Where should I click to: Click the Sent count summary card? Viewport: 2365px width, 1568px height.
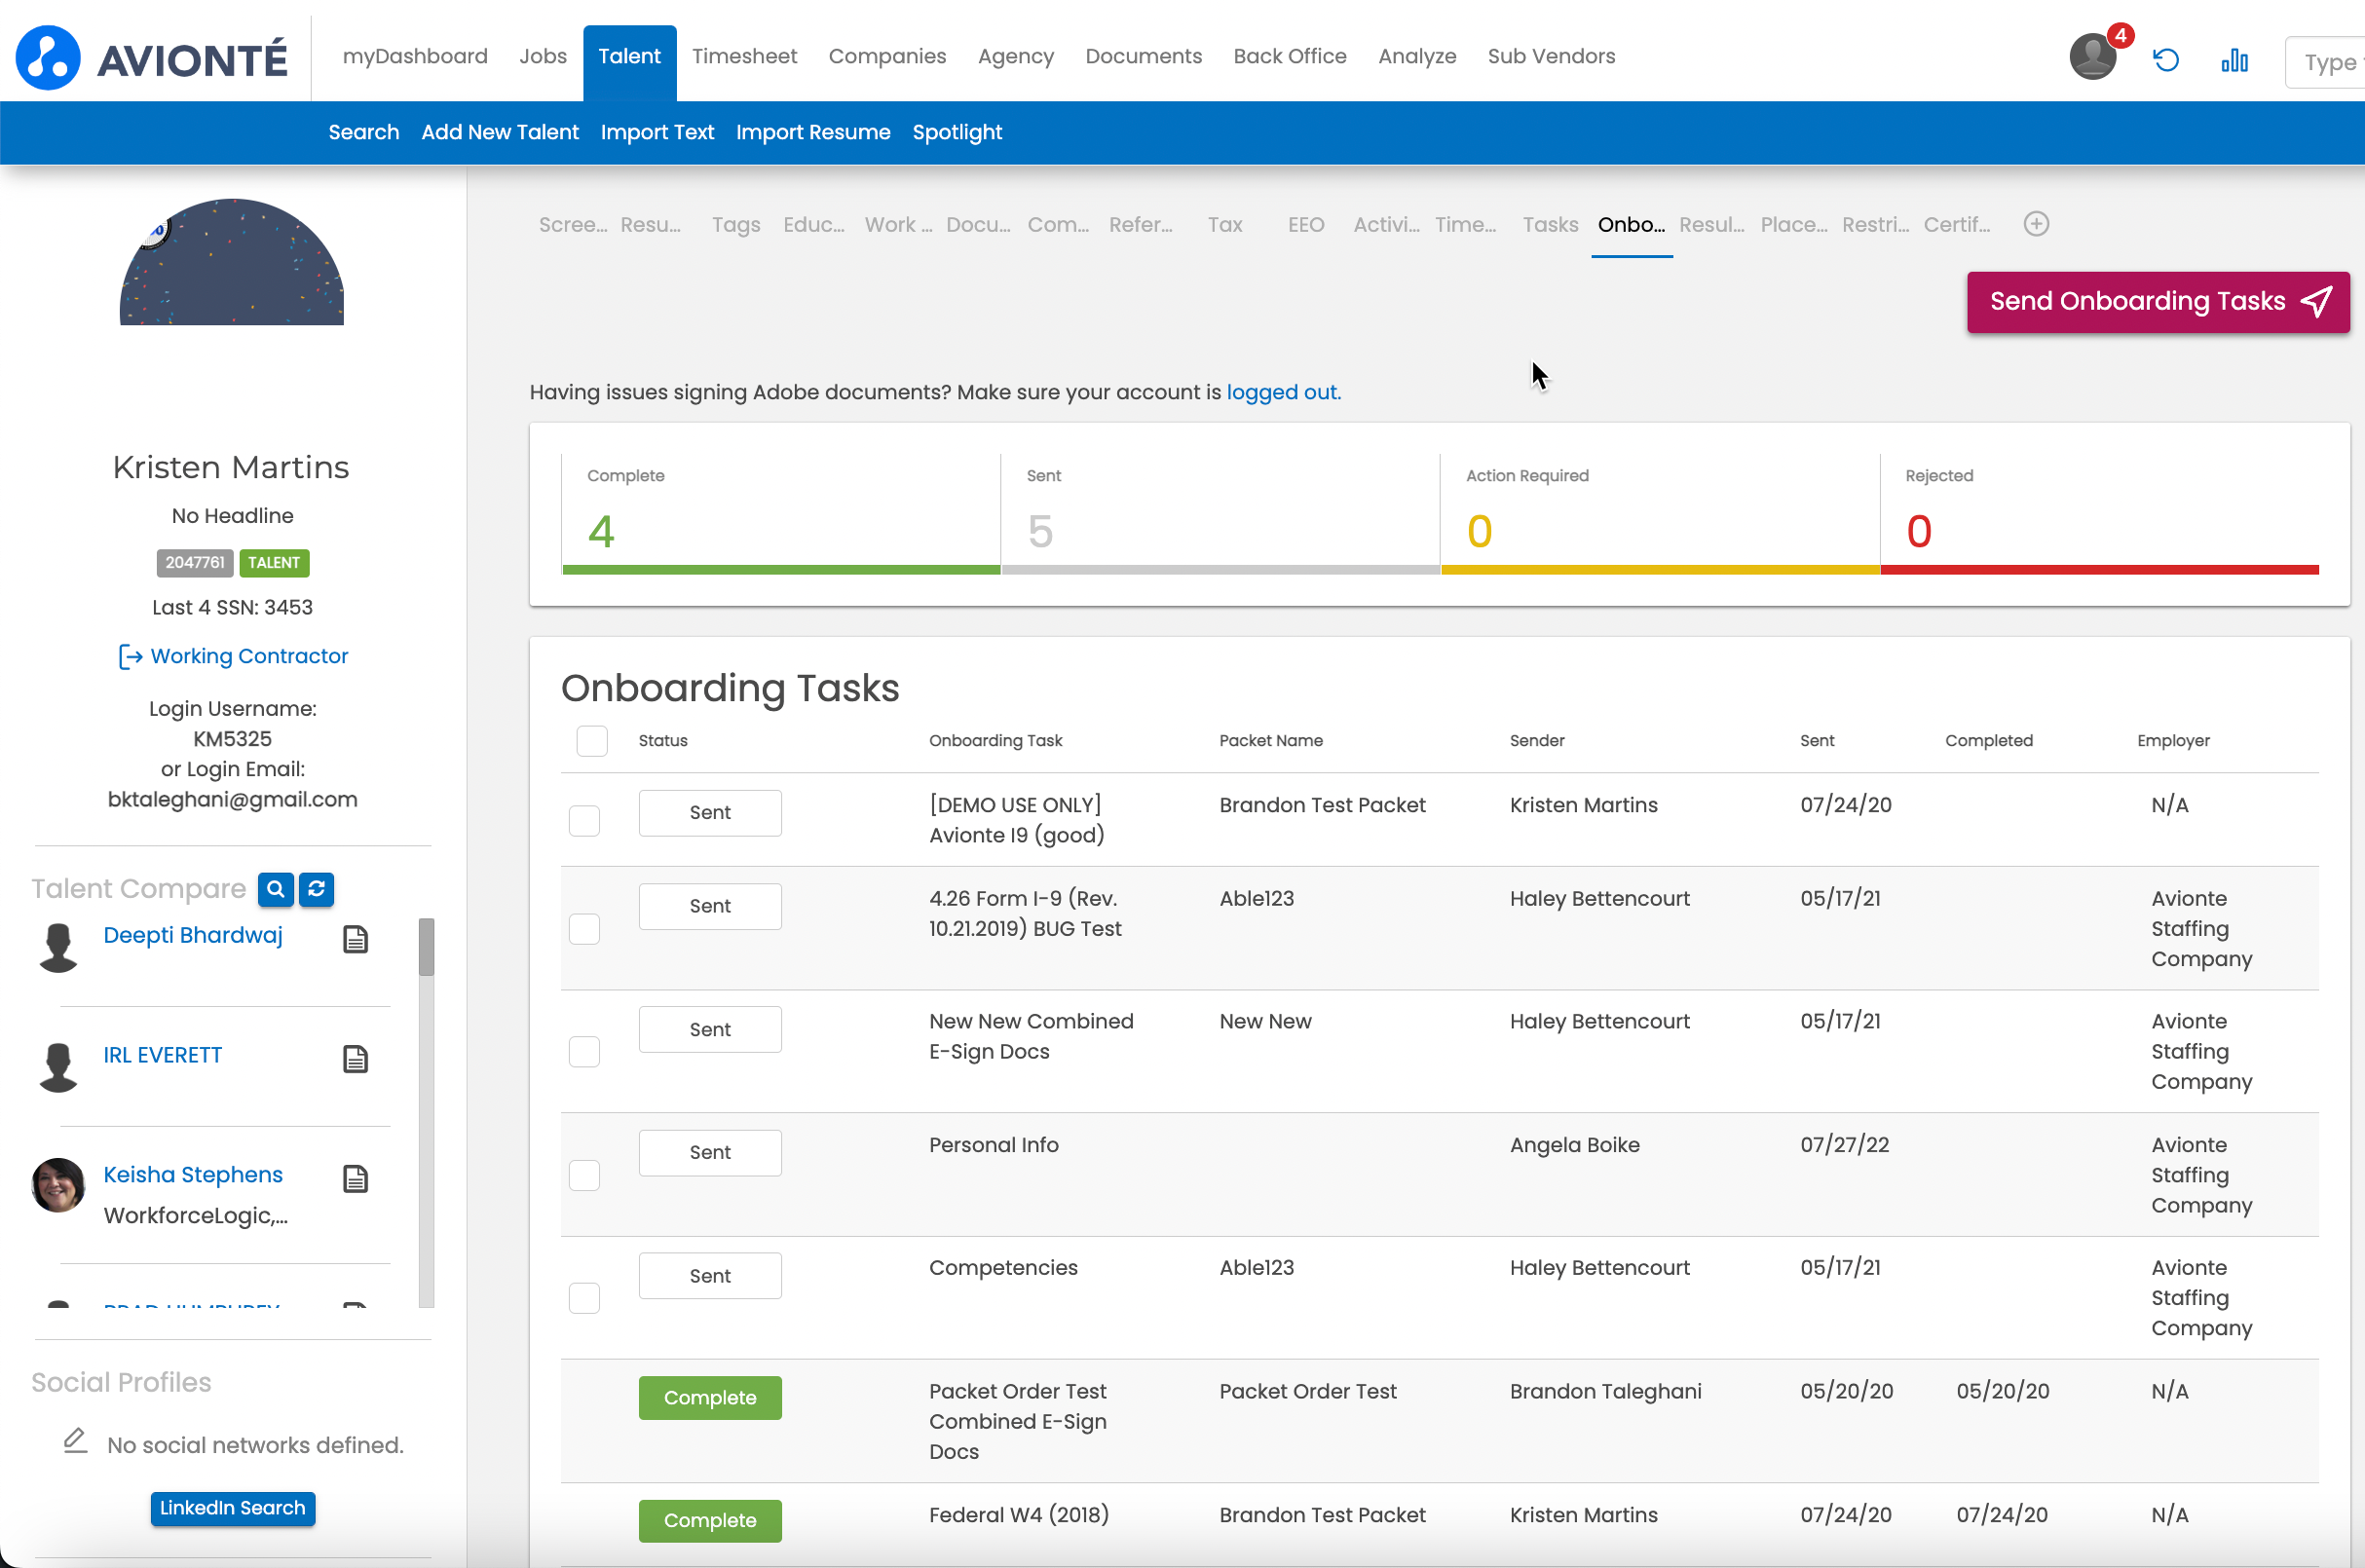point(1220,514)
